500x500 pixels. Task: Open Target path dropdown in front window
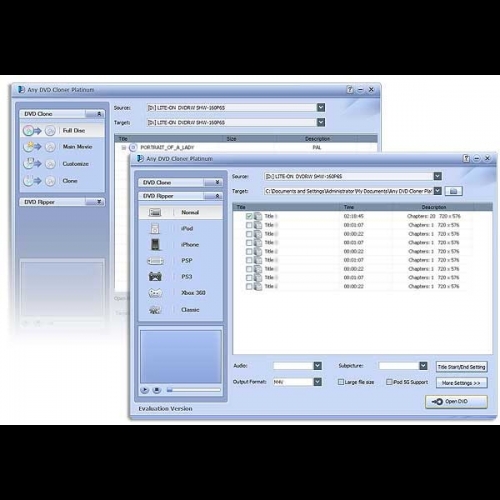tap(438, 191)
